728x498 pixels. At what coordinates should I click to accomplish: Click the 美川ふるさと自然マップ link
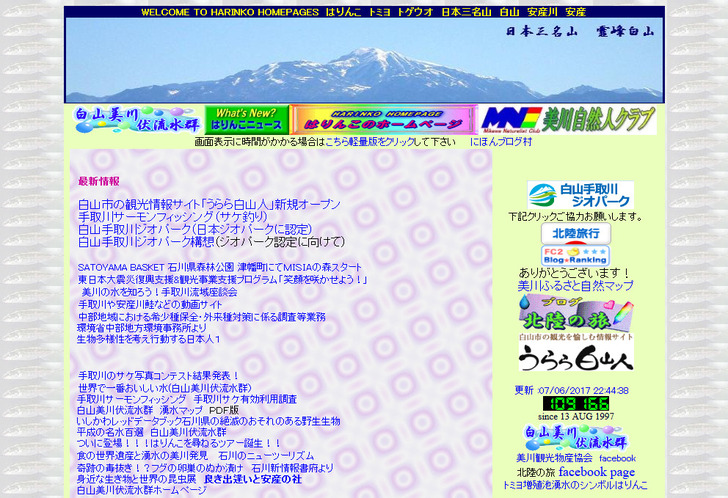[x=575, y=286]
